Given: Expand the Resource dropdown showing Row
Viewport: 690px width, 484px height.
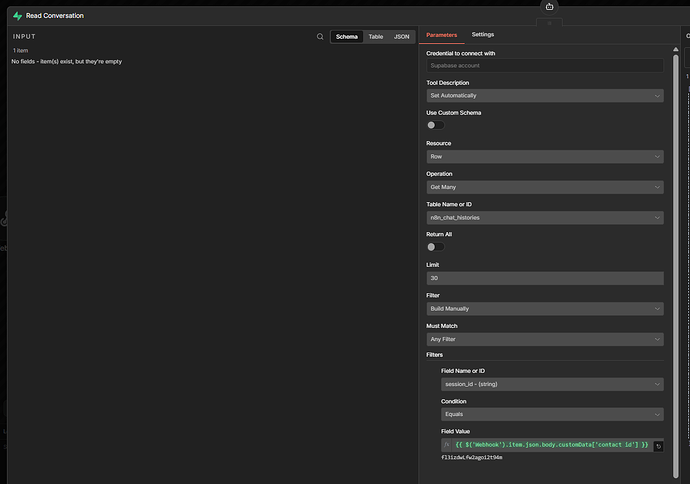Looking at the screenshot, I should (544, 156).
